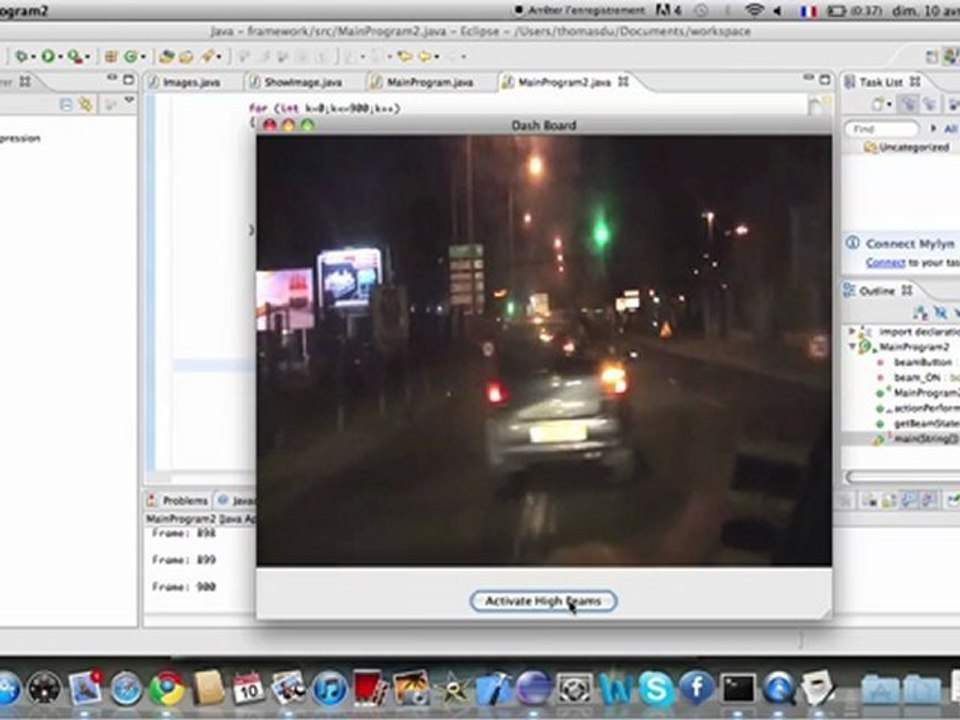Screen dimensions: 960x720
Task: Click Link with Editor in left panel
Action: 86,105
